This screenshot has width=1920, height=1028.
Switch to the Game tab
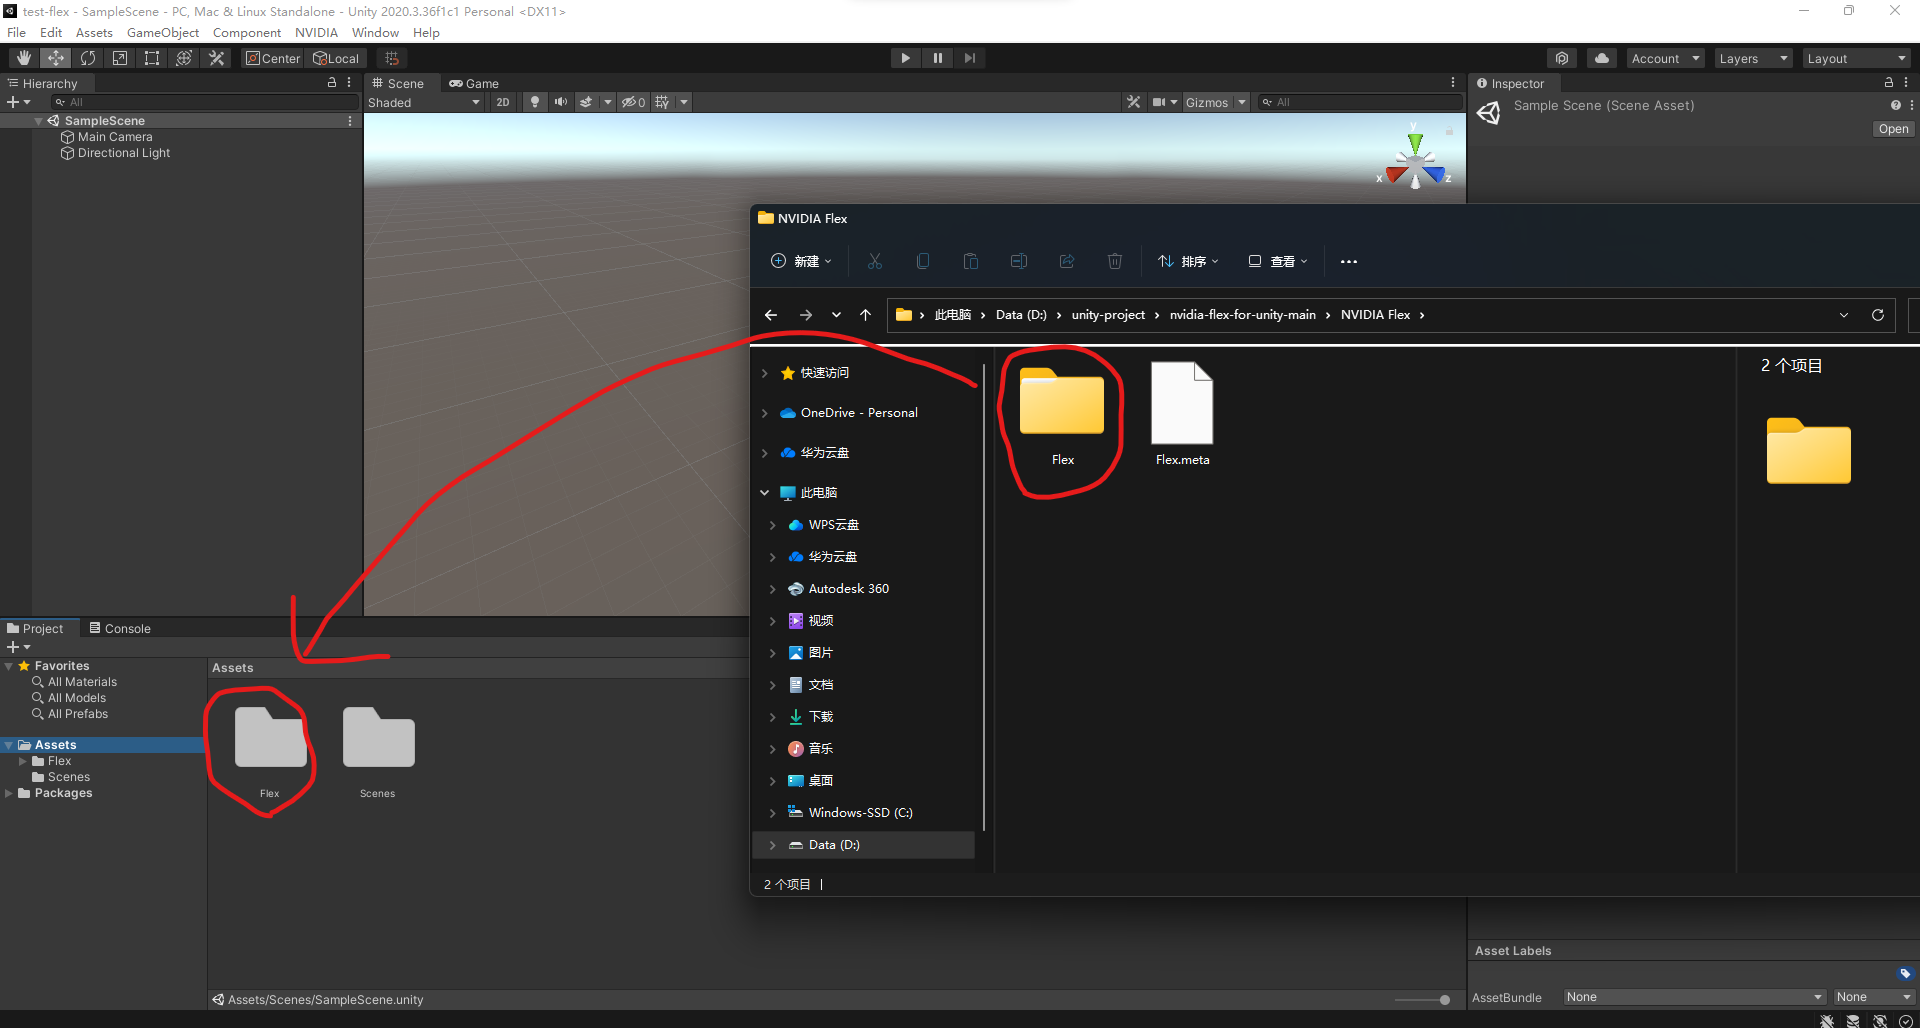coord(474,83)
